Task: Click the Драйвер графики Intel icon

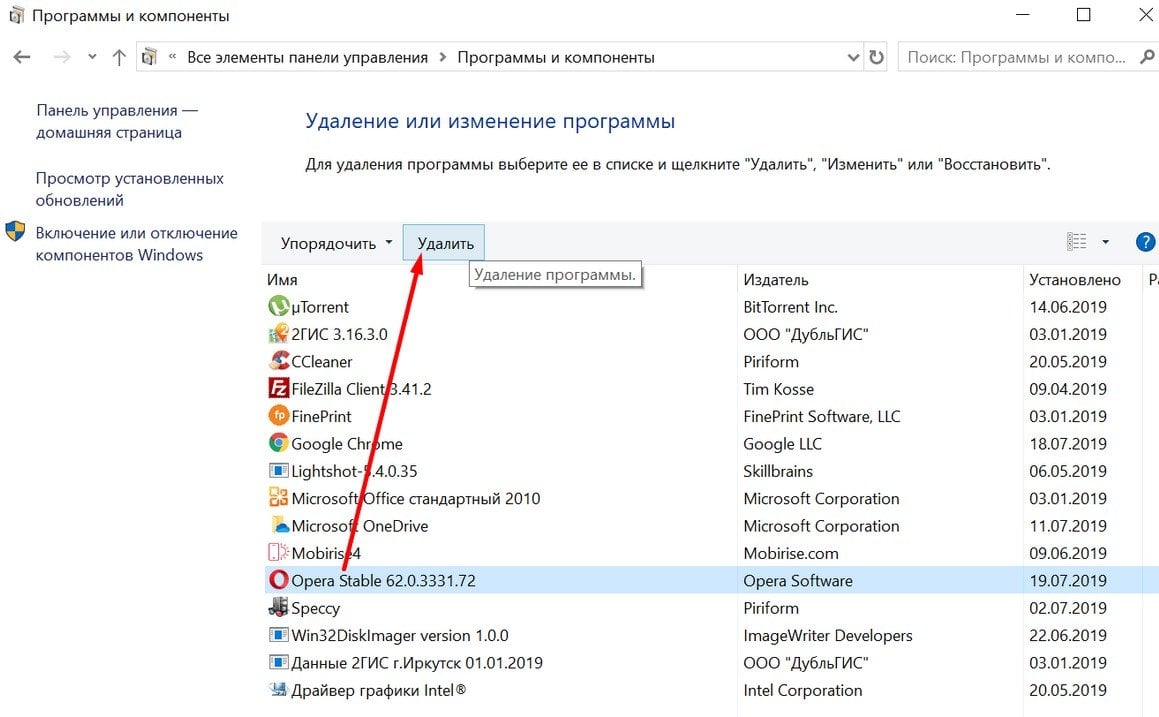Action: [x=278, y=689]
